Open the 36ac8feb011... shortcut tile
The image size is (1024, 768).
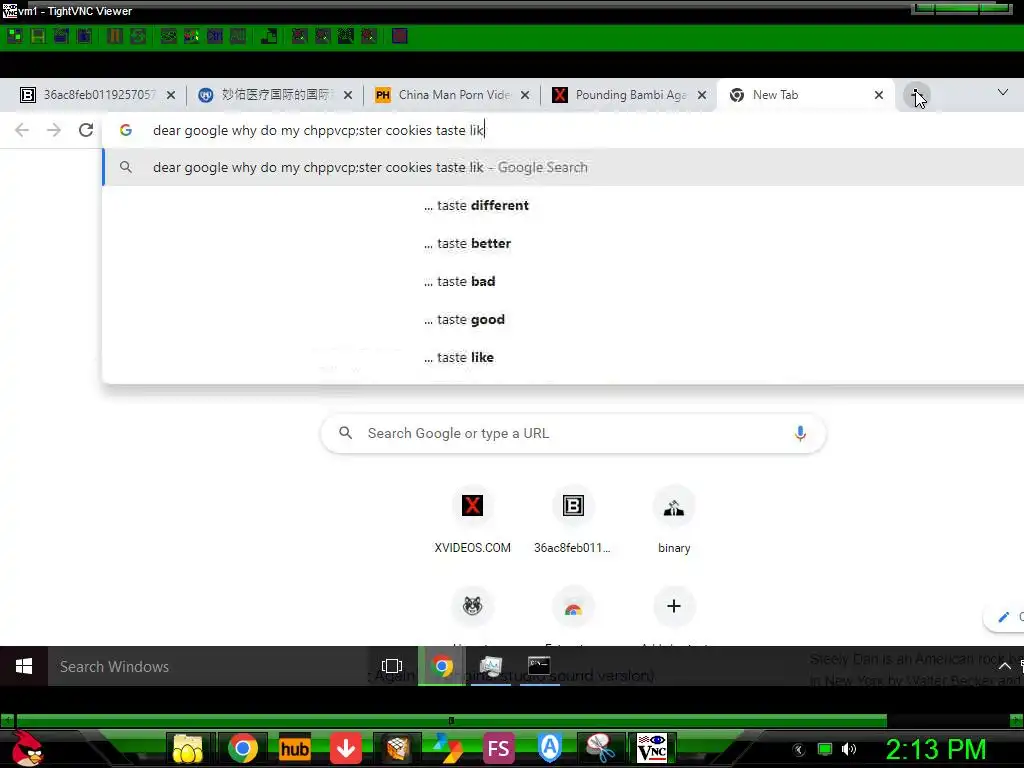click(573, 520)
